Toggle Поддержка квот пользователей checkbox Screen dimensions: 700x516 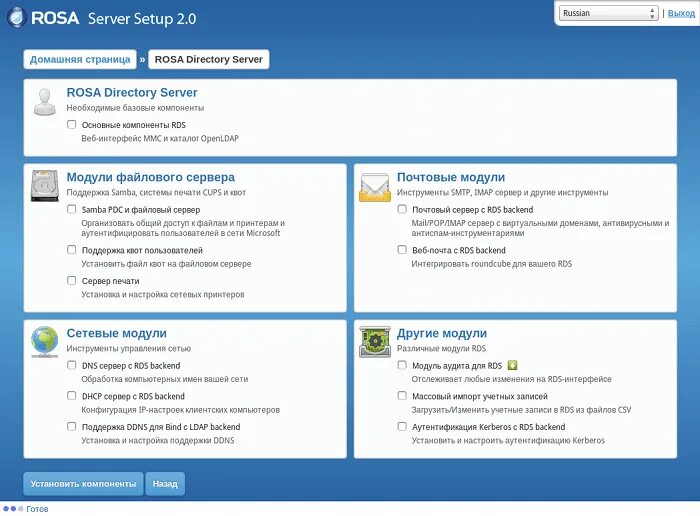(x=71, y=250)
